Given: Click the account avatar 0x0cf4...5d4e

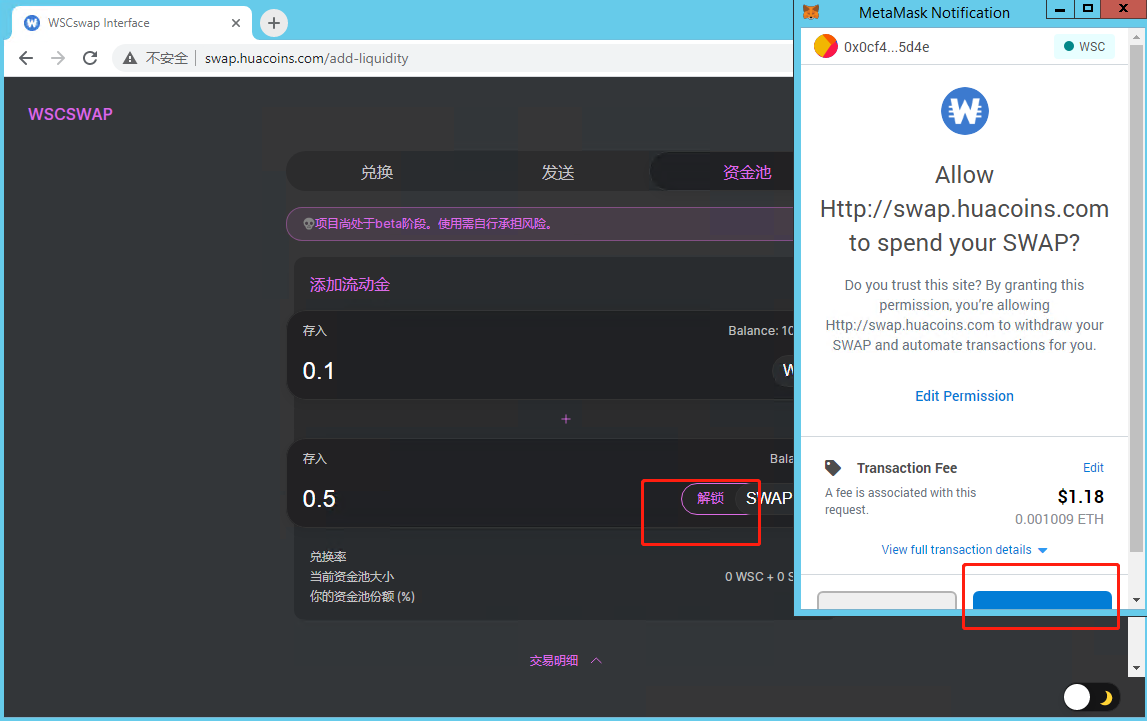Looking at the screenshot, I should [x=826, y=47].
